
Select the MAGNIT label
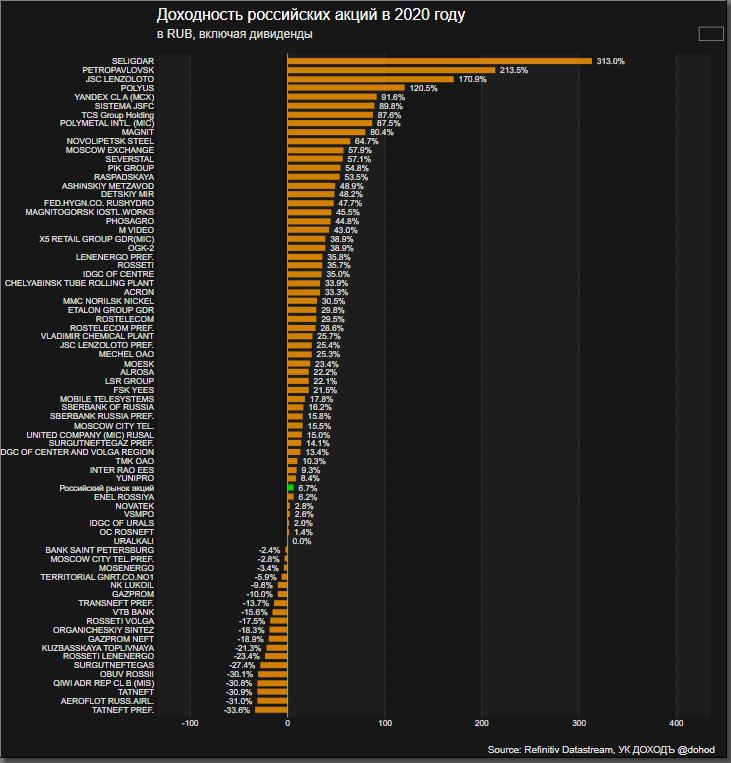(138, 132)
